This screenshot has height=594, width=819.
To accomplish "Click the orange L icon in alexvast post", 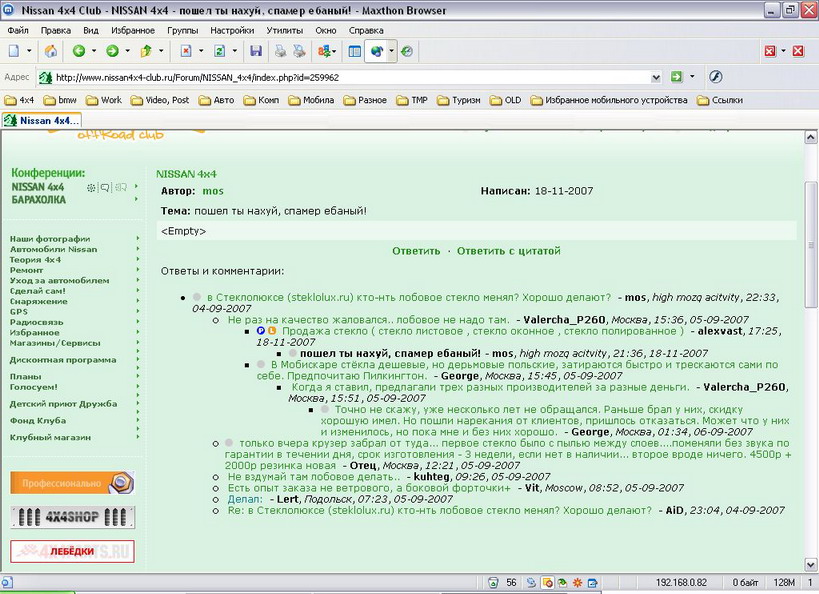I will coord(272,331).
